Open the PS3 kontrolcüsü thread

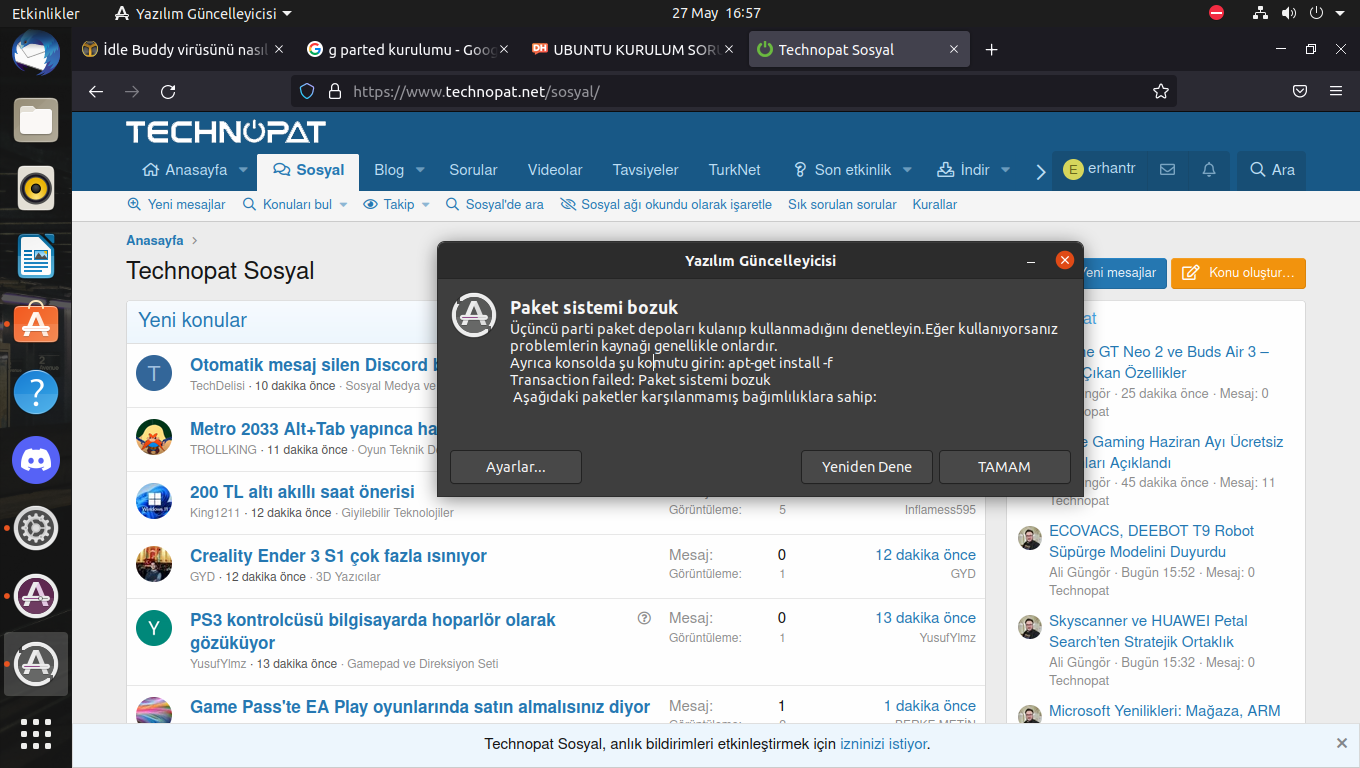(x=373, y=631)
